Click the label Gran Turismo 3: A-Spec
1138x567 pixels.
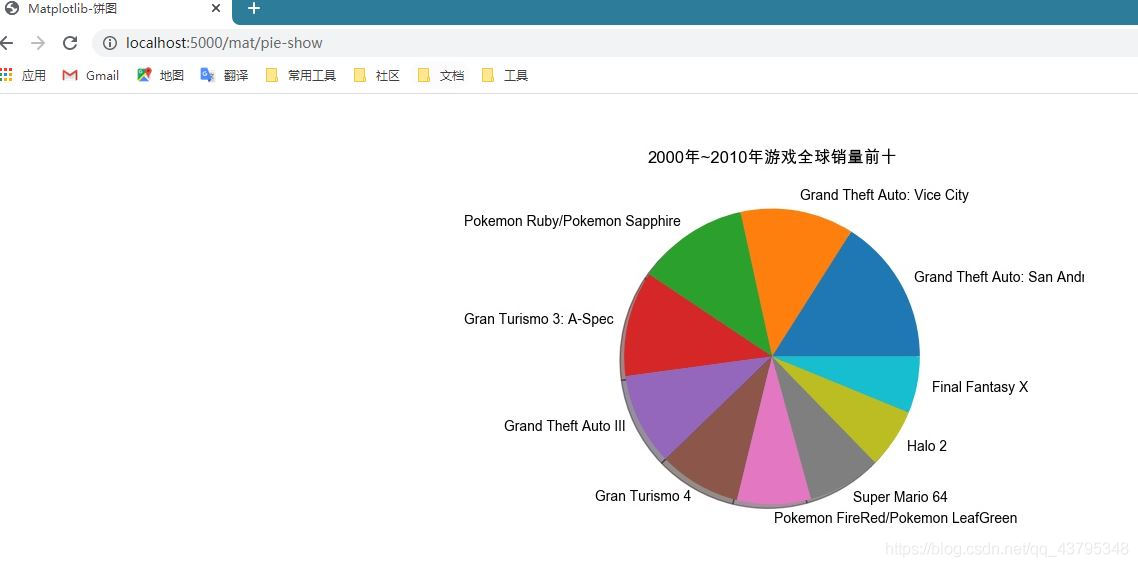[539, 319]
